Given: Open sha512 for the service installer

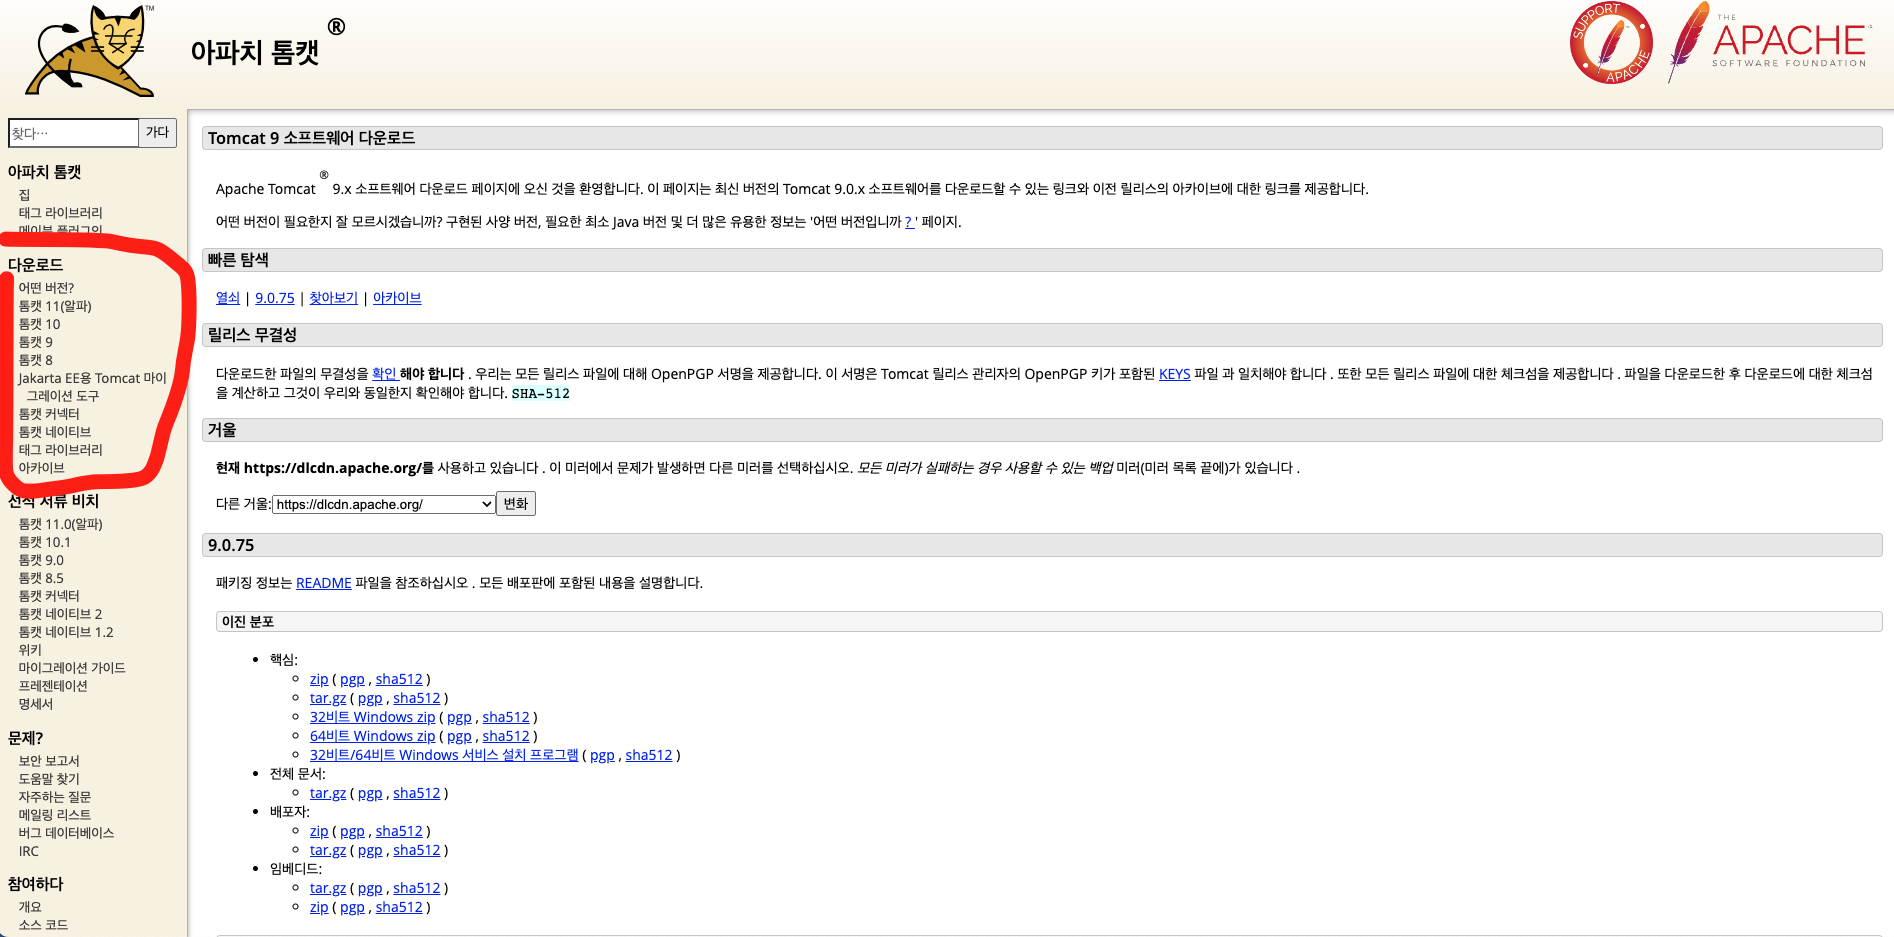Looking at the screenshot, I should (x=649, y=755).
